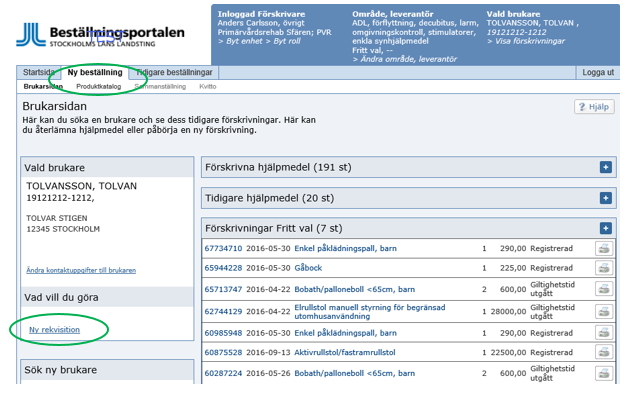Open Kvitto sub-tab

[x=208, y=86]
